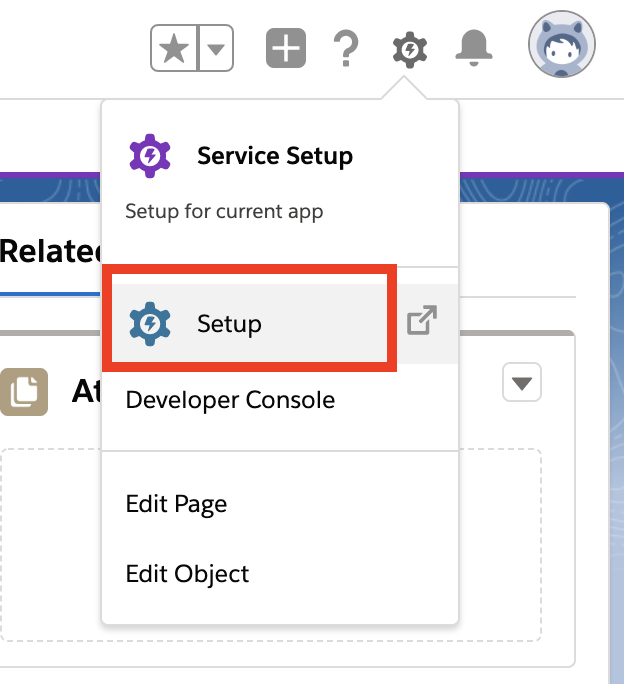This screenshot has width=624, height=684.
Task: Click the purple Service Setup gear icon
Action: click(150, 156)
